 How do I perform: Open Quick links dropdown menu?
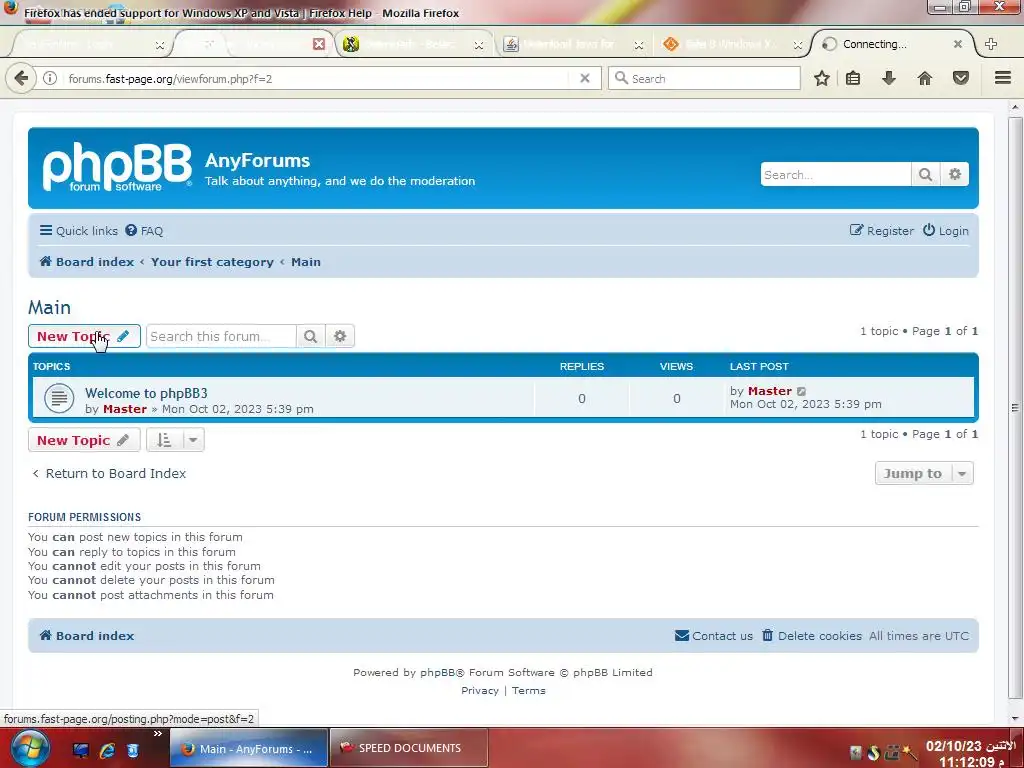[78, 231]
